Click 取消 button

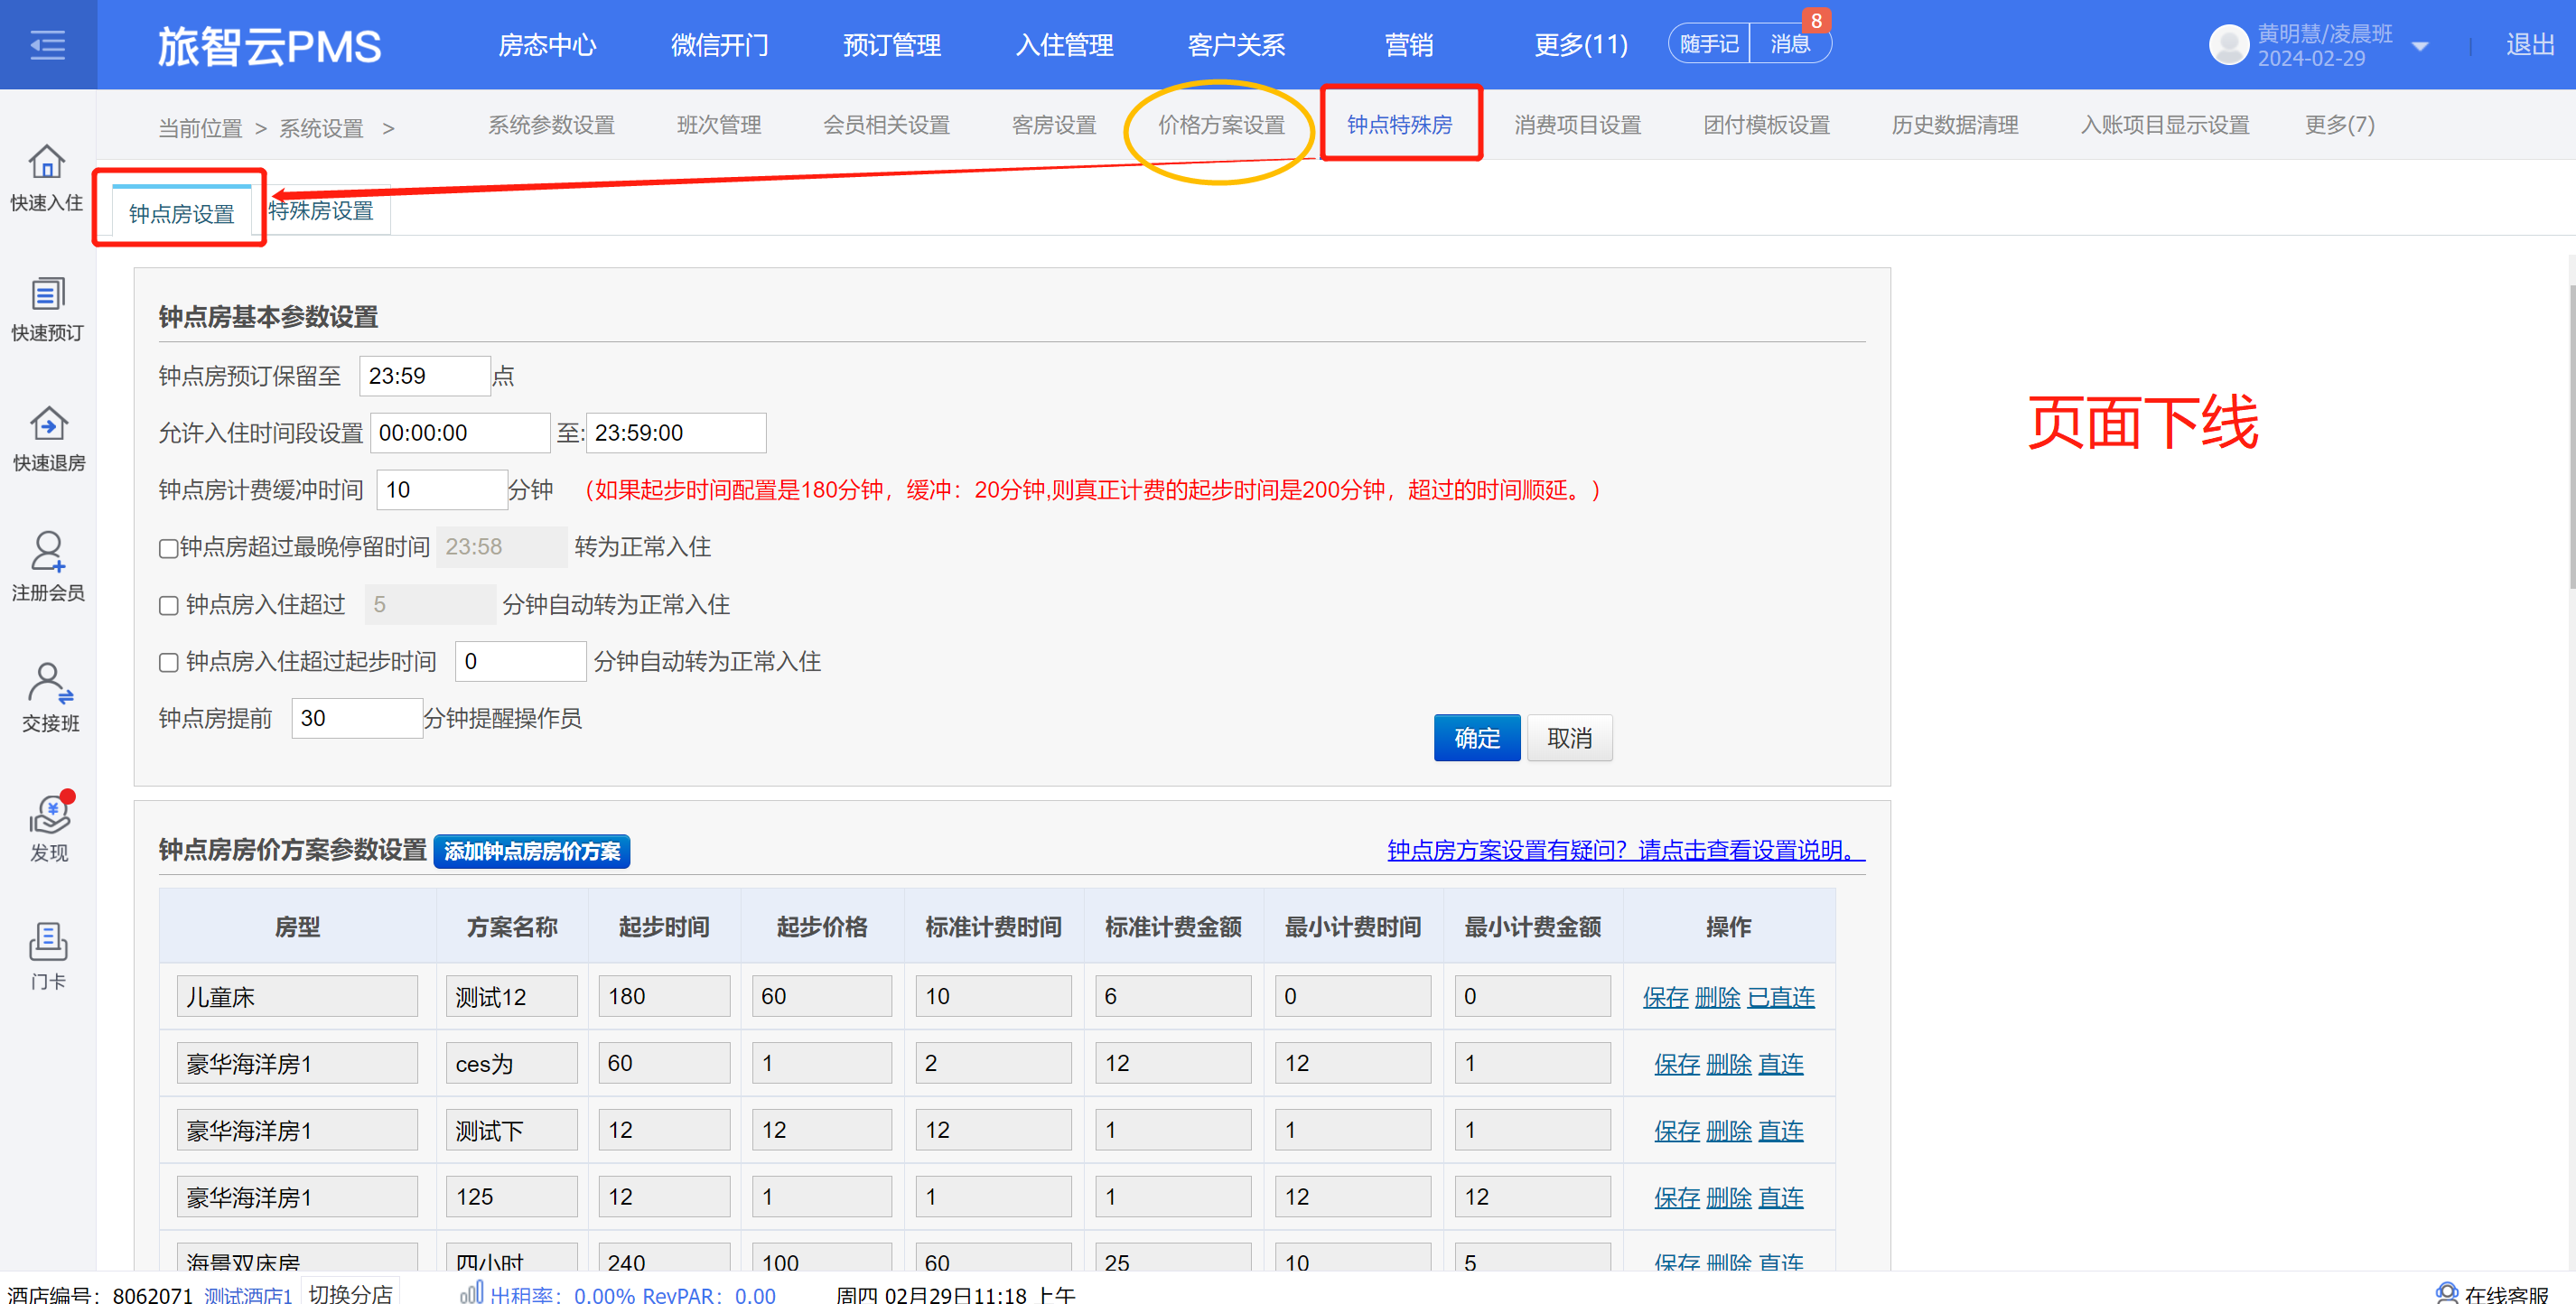(x=1569, y=739)
